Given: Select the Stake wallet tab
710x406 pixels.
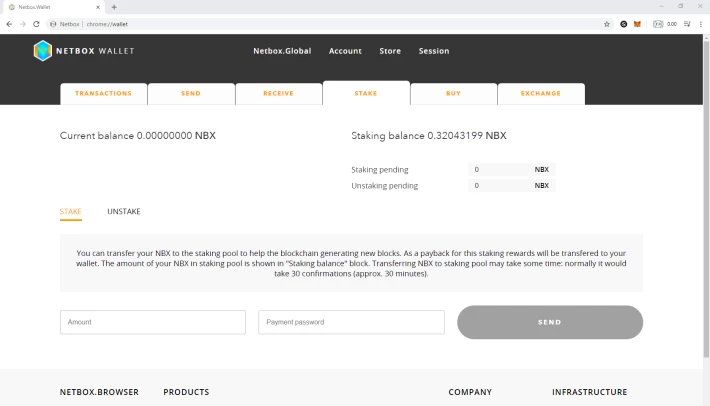Looking at the screenshot, I should pos(366,93).
